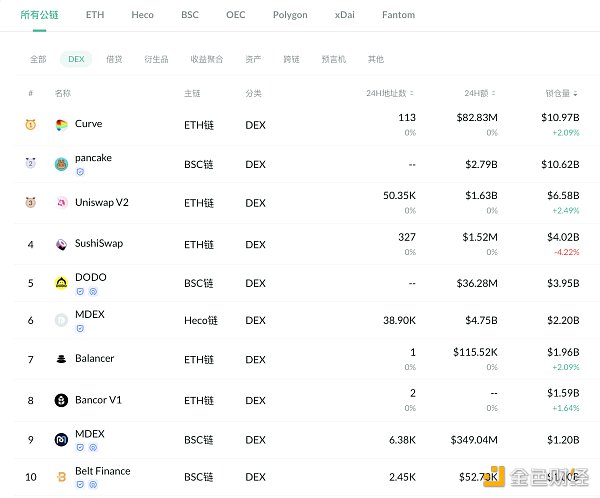Screen dimensions: 600x498
Task: Switch to the BSC chain tab
Action: [x=190, y=15]
